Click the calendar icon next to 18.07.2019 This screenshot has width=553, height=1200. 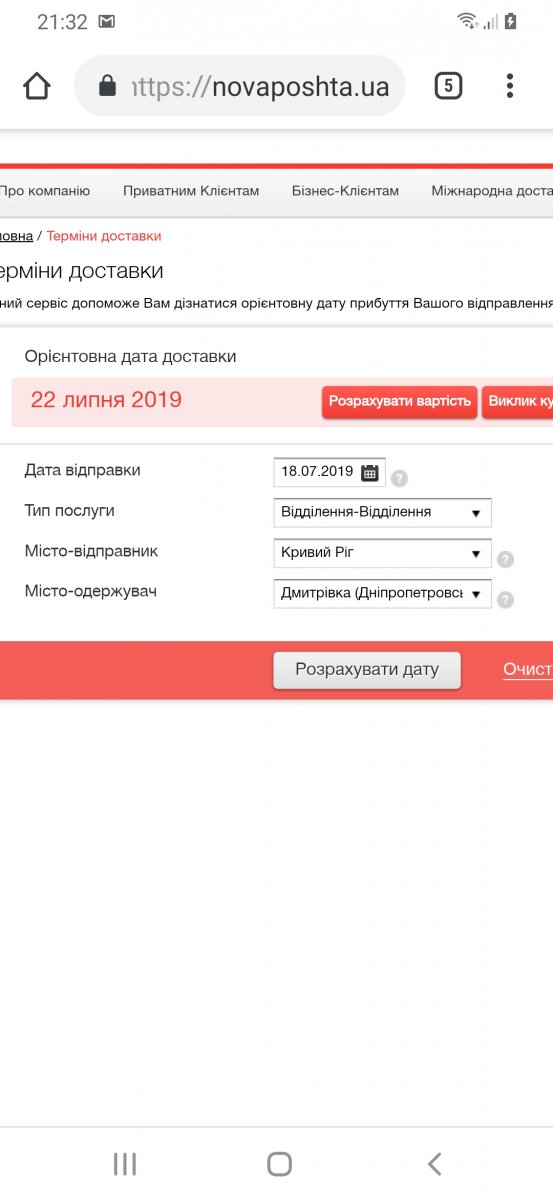click(370, 472)
